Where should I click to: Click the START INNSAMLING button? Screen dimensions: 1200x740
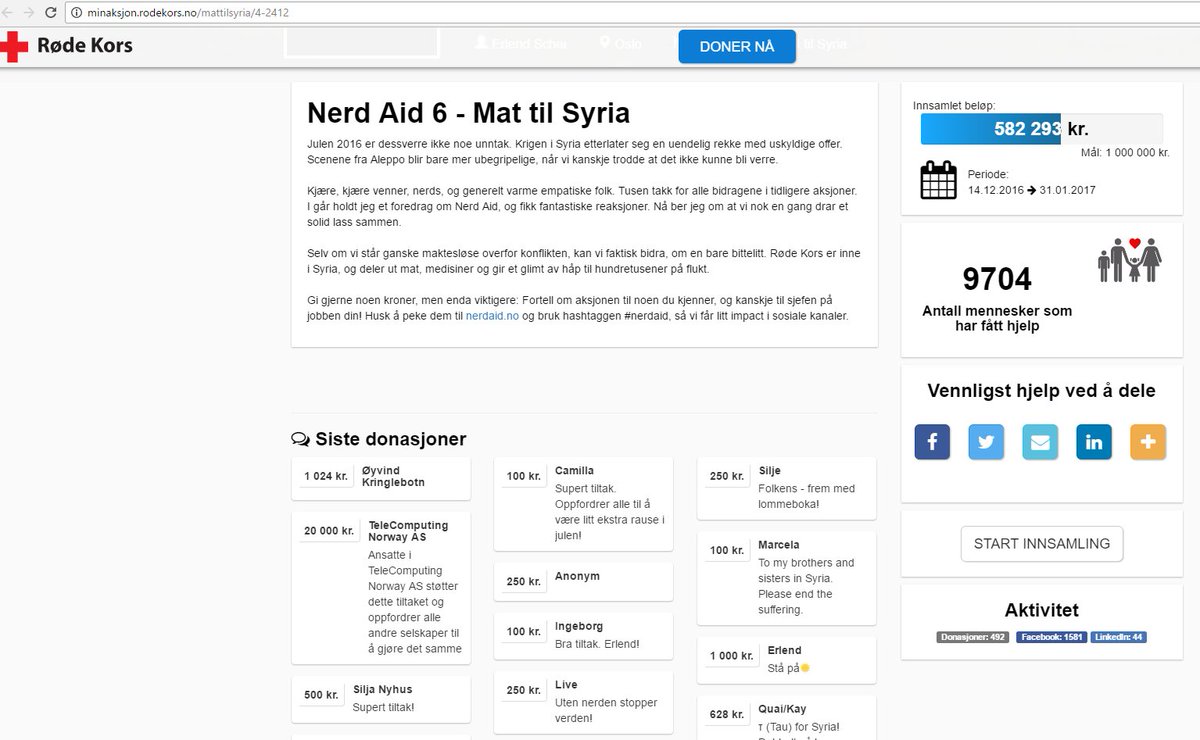1041,543
